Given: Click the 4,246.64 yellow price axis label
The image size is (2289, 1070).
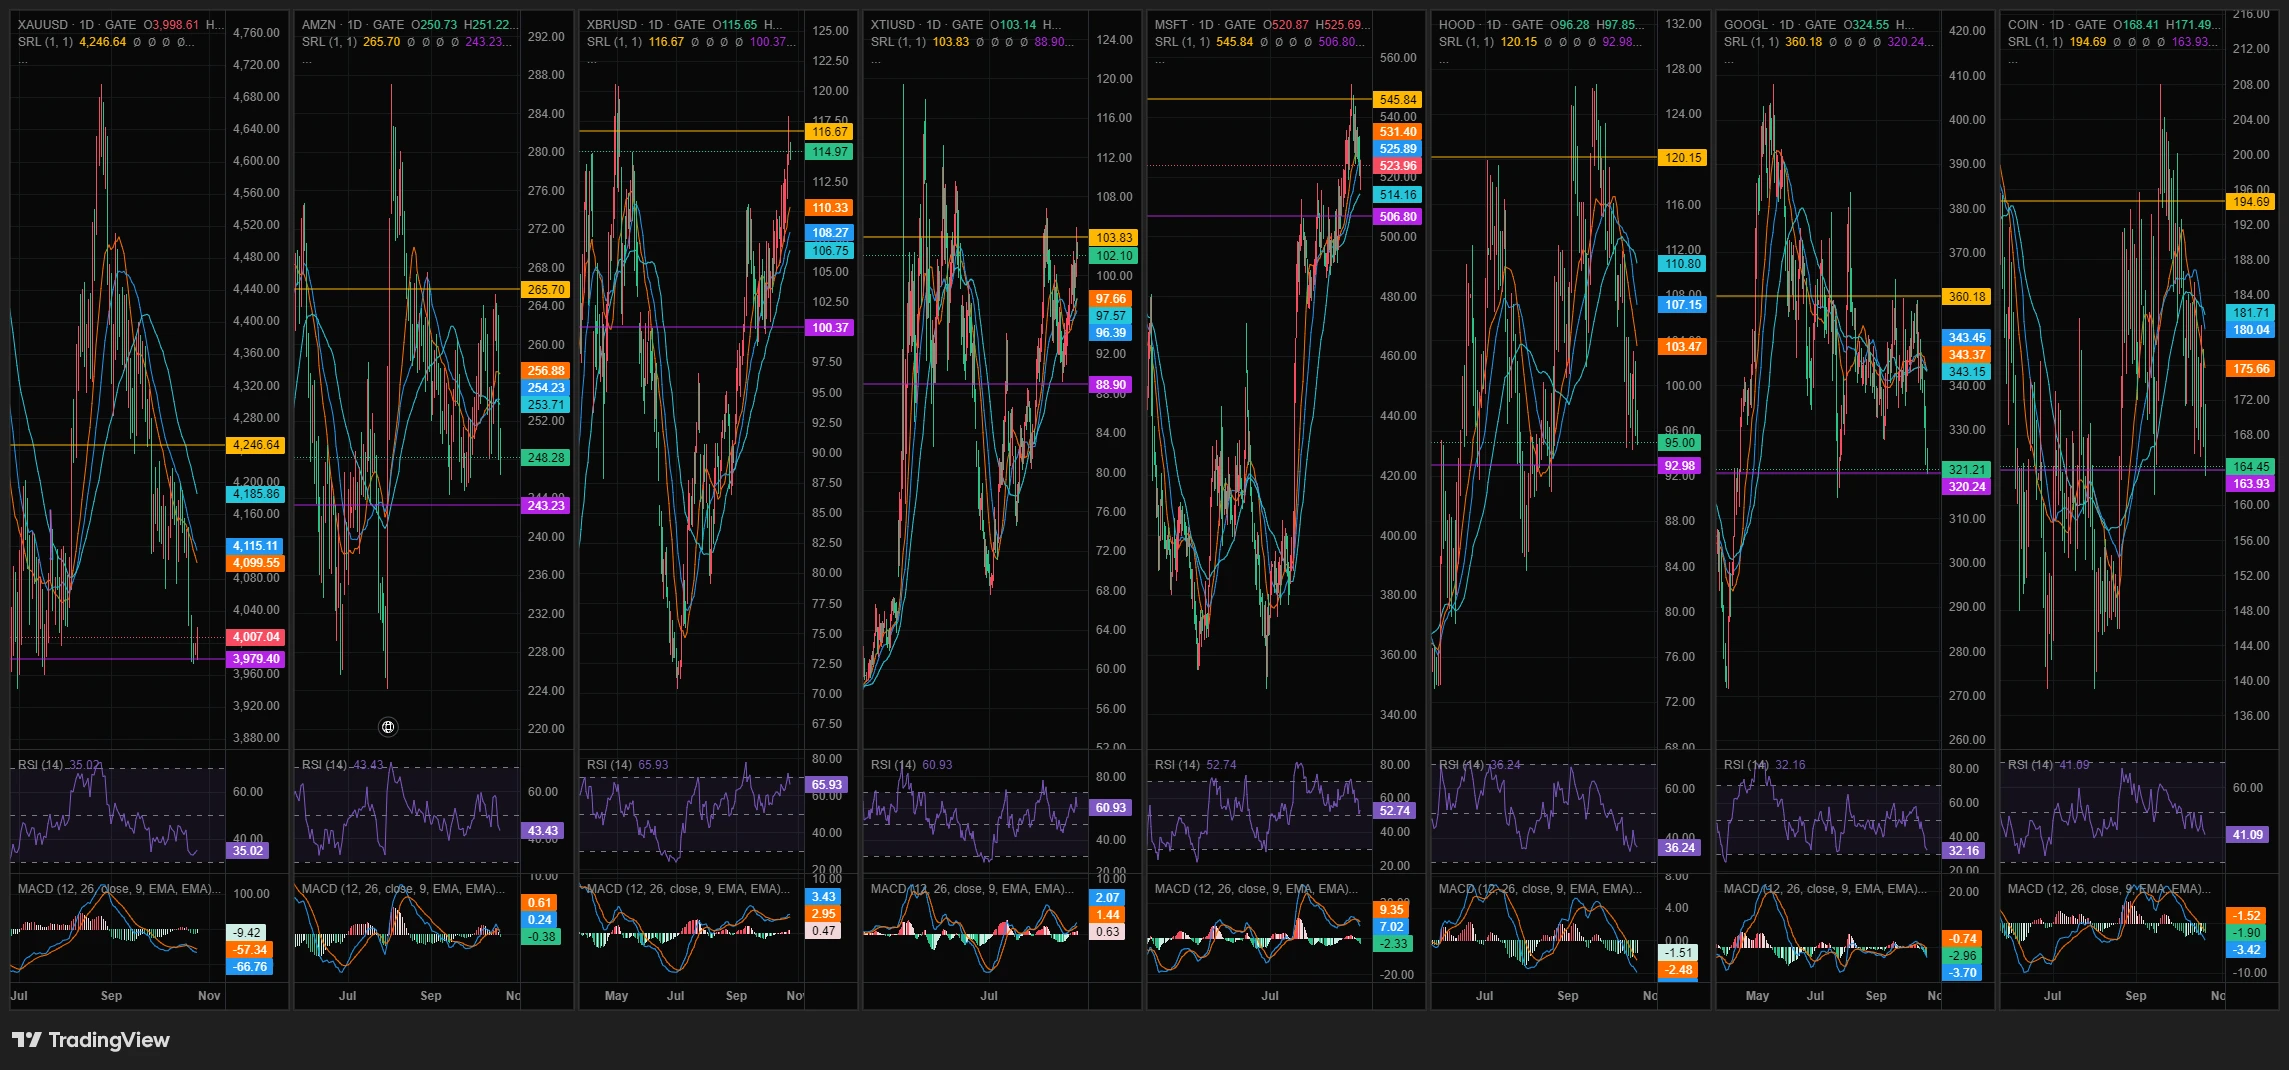Looking at the screenshot, I should point(256,445).
